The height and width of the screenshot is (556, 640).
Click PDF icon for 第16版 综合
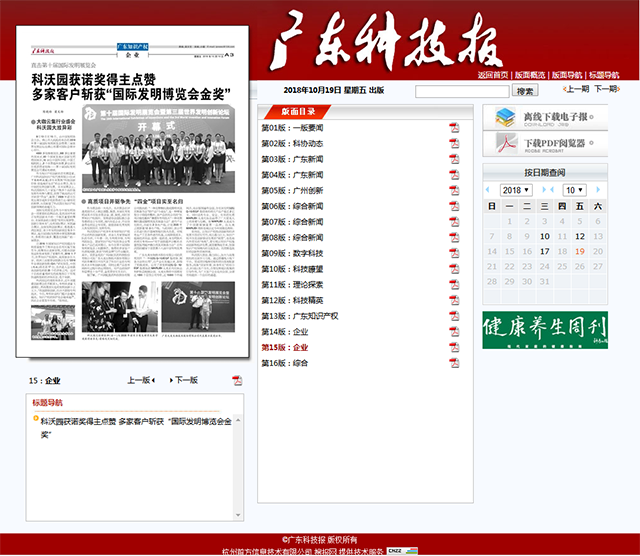point(453,363)
